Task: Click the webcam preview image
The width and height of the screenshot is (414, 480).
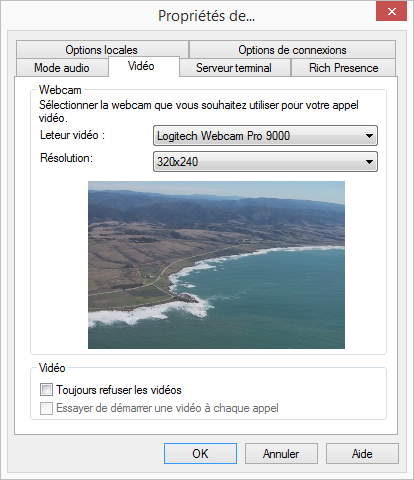Action: 216,265
